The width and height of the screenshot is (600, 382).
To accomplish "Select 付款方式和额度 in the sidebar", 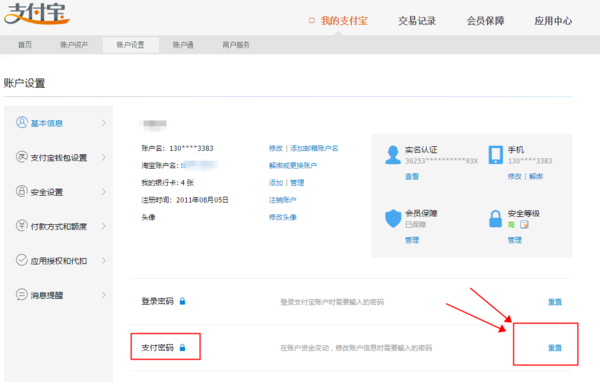I will click(59, 227).
